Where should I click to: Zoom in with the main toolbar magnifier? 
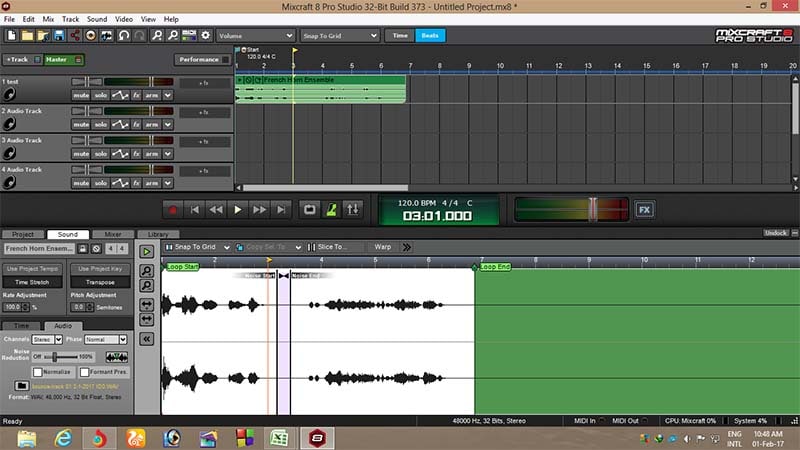click(157, 35)
